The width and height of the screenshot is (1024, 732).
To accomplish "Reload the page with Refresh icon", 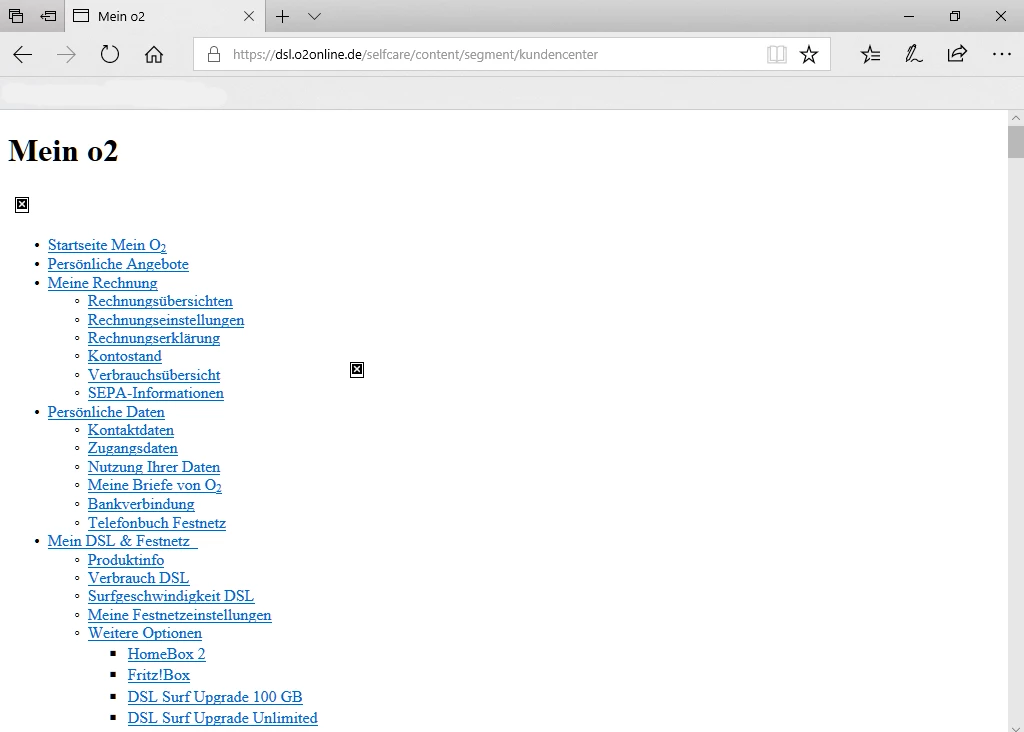I will [x=110, y=54].
